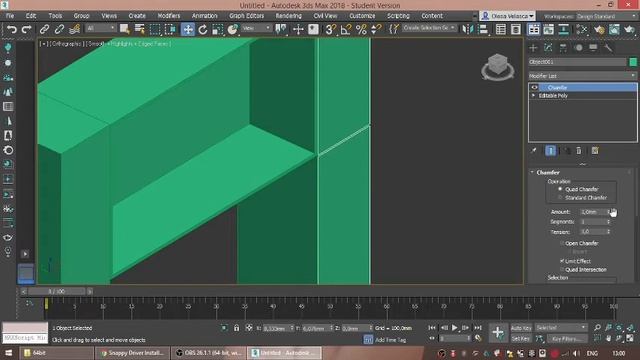Click the time slider 0/100 handle
640x360 pixels.
click(57, 291)
